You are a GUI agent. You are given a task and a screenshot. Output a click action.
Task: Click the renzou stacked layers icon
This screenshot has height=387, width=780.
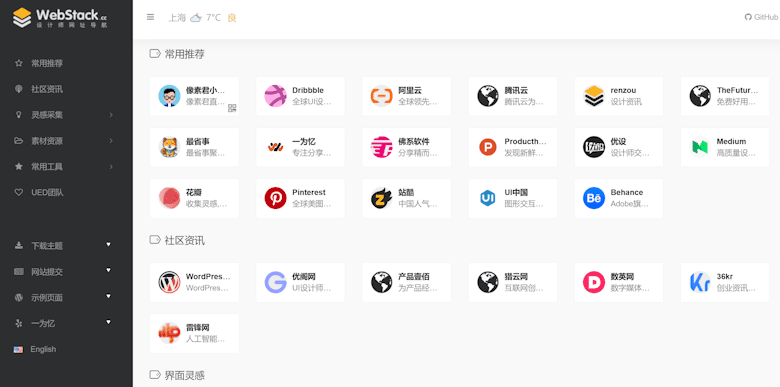(x=594, y=96)
